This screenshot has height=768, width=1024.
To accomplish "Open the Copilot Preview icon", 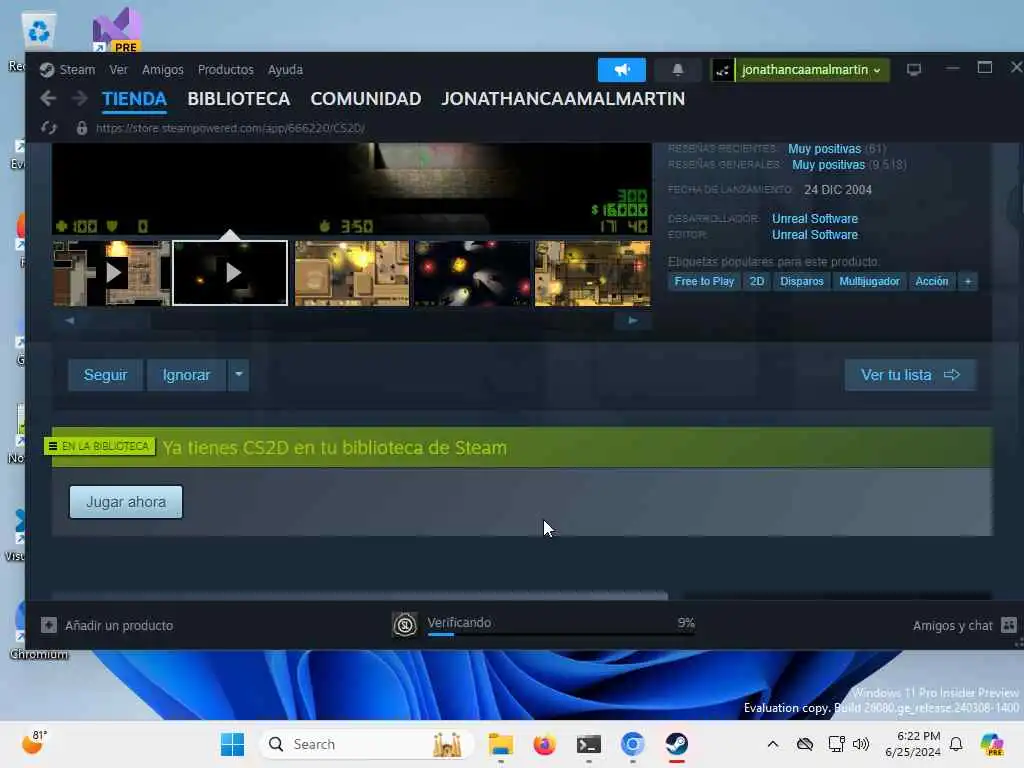I will 991,744.
